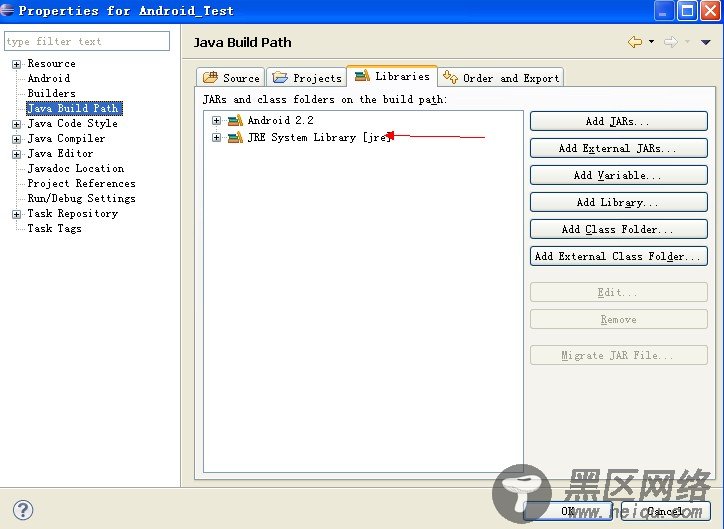The image size is (724, 529).
Task: Click the help question mark icon
Action: pyautogui.click(x=23, y=510)
